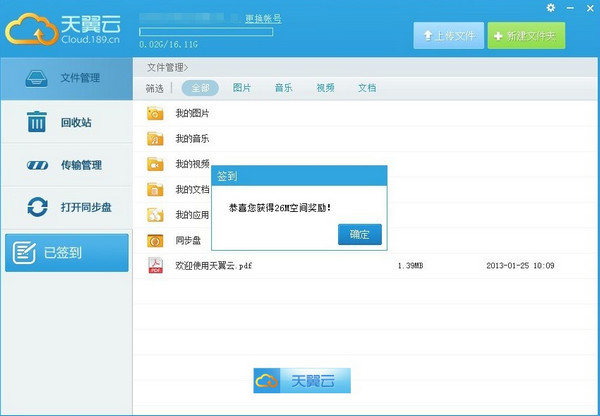Click the 天翼云 cloud logo at top left
This screenshot has width=600, height=416.
pos(64,30)
